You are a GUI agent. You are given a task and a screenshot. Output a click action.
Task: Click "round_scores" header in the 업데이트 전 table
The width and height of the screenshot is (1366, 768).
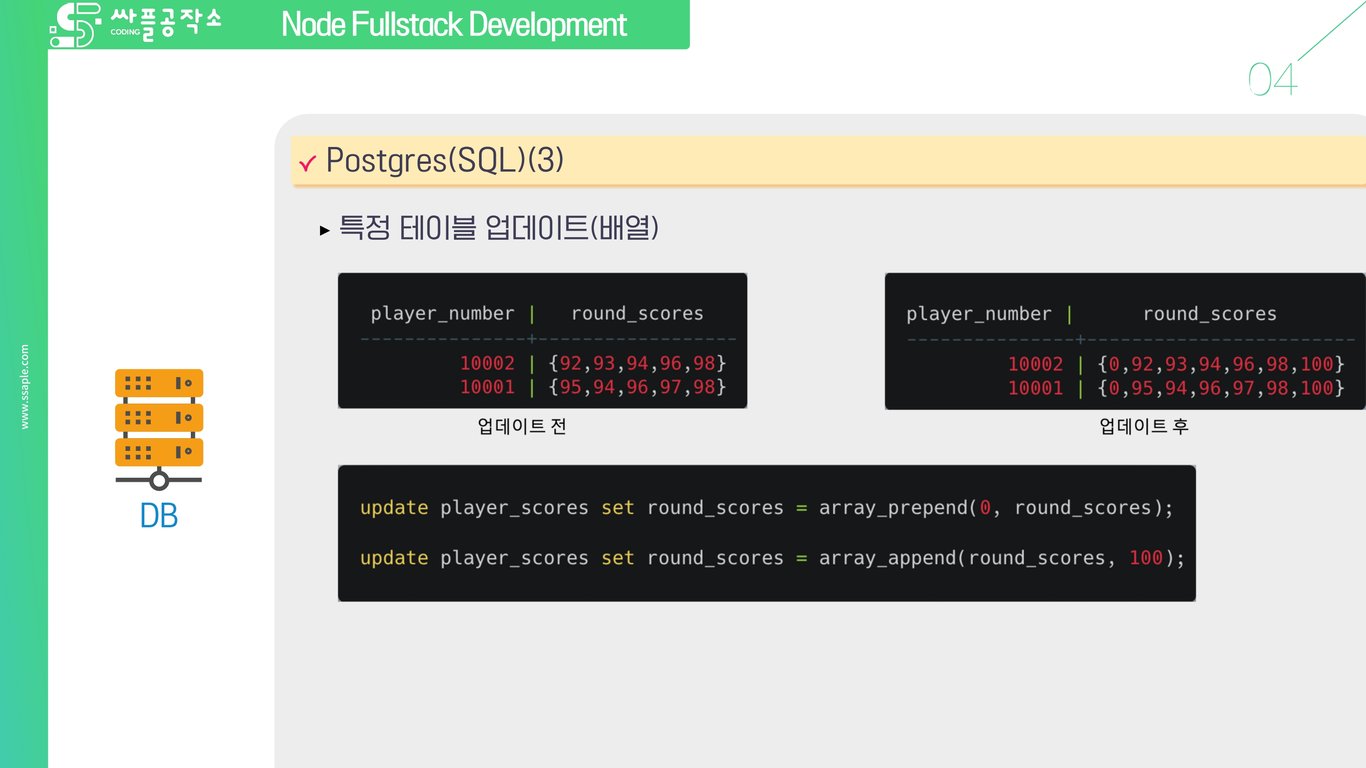point(638,314)
